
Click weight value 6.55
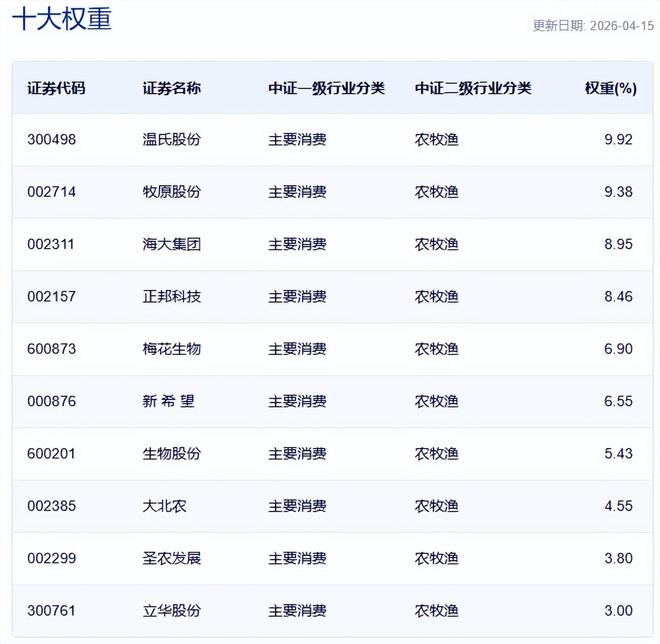pyautogui.click(x=618, y=402)
